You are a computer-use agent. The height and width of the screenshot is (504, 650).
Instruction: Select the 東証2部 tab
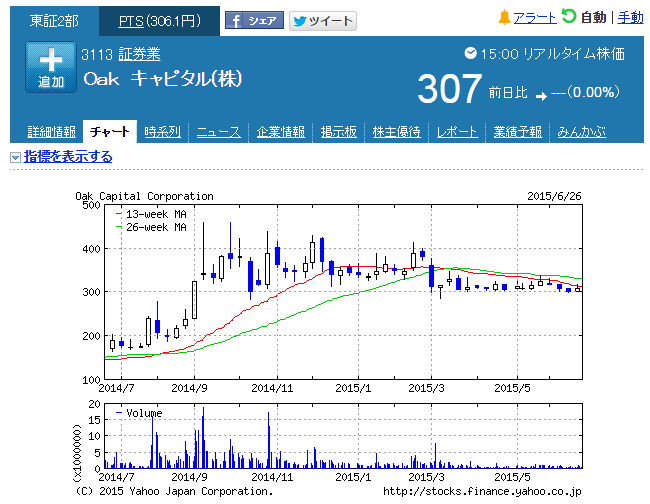click(x=54, y=21)
